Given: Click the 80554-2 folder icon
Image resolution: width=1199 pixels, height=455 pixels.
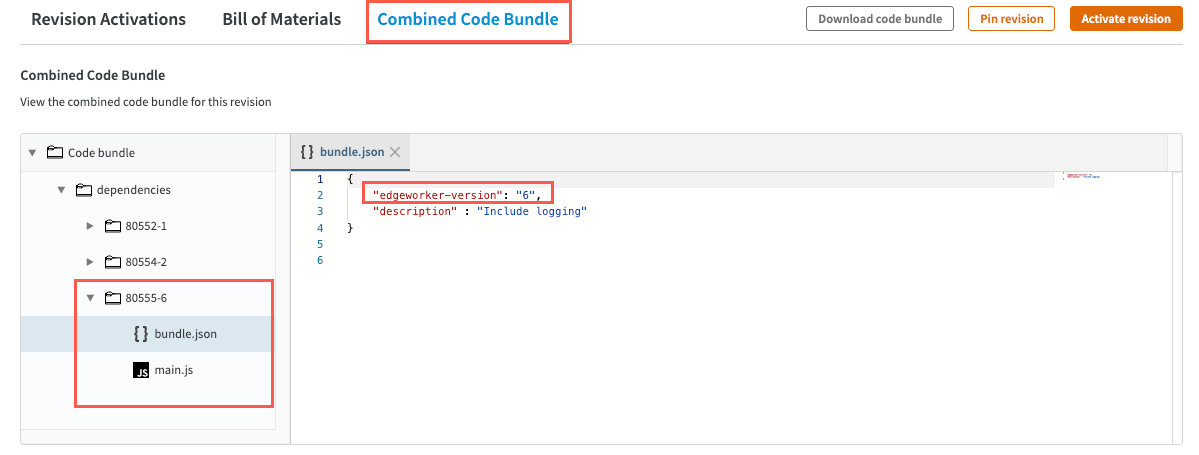Looking at the screenshot, I should [x=112, y=262].
